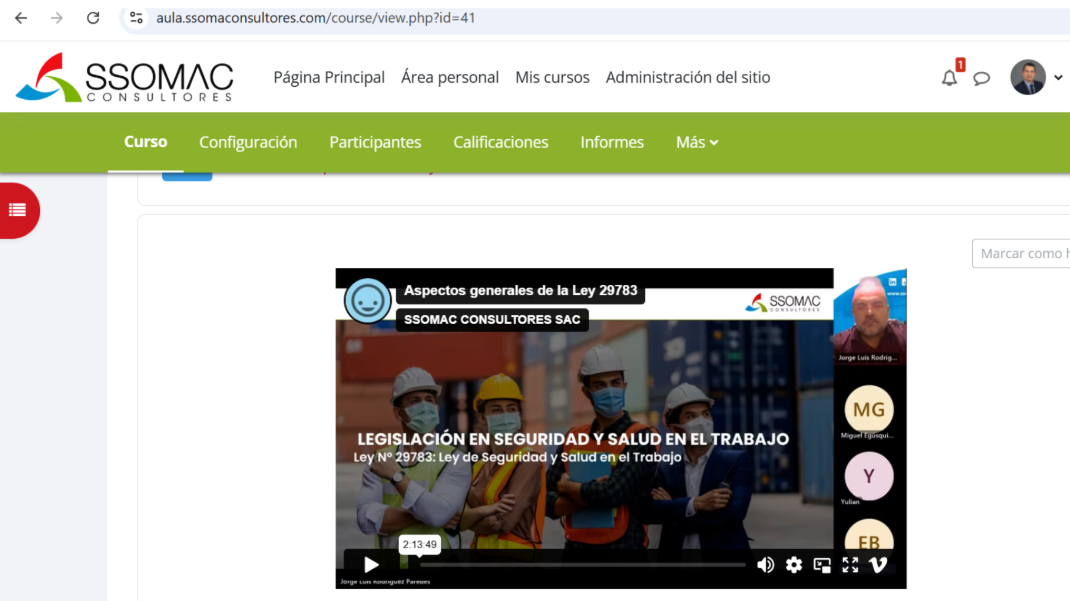The width and height of the screenshot is (1070, 601).
Task: Expand the Más dropdown menu
Action: pos(697,142)
